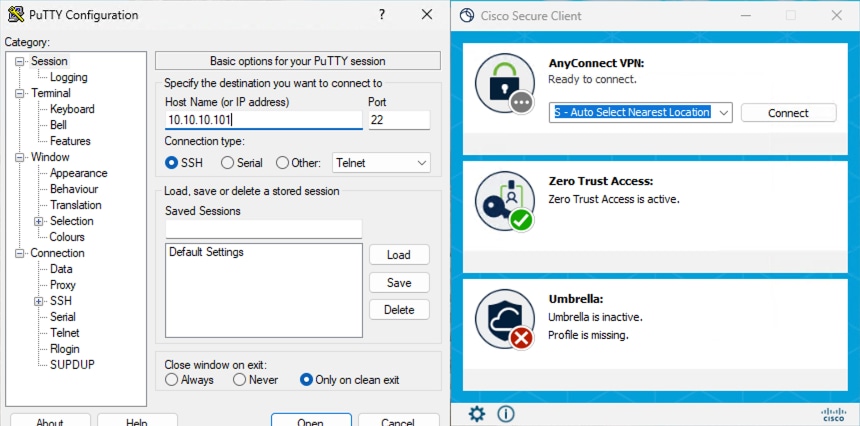Click the Open button in PuTTY
Viewport: 860px width, 426px height.
click(x=311, y=421)
